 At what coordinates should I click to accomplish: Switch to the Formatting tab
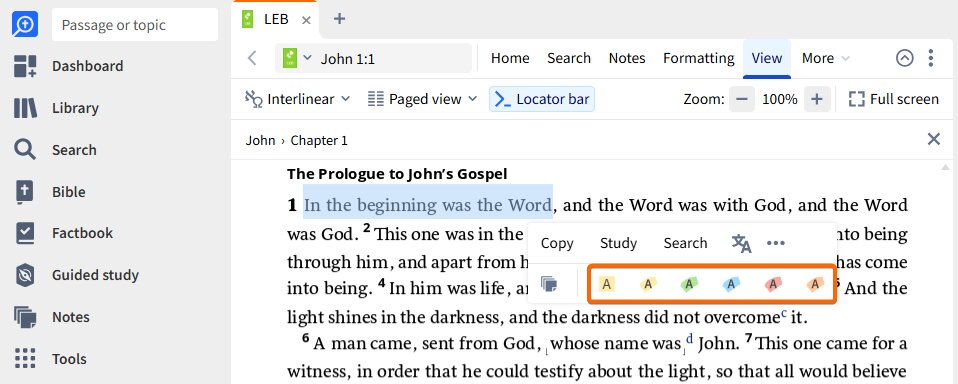pyautogui.click(x=698, y=58)
